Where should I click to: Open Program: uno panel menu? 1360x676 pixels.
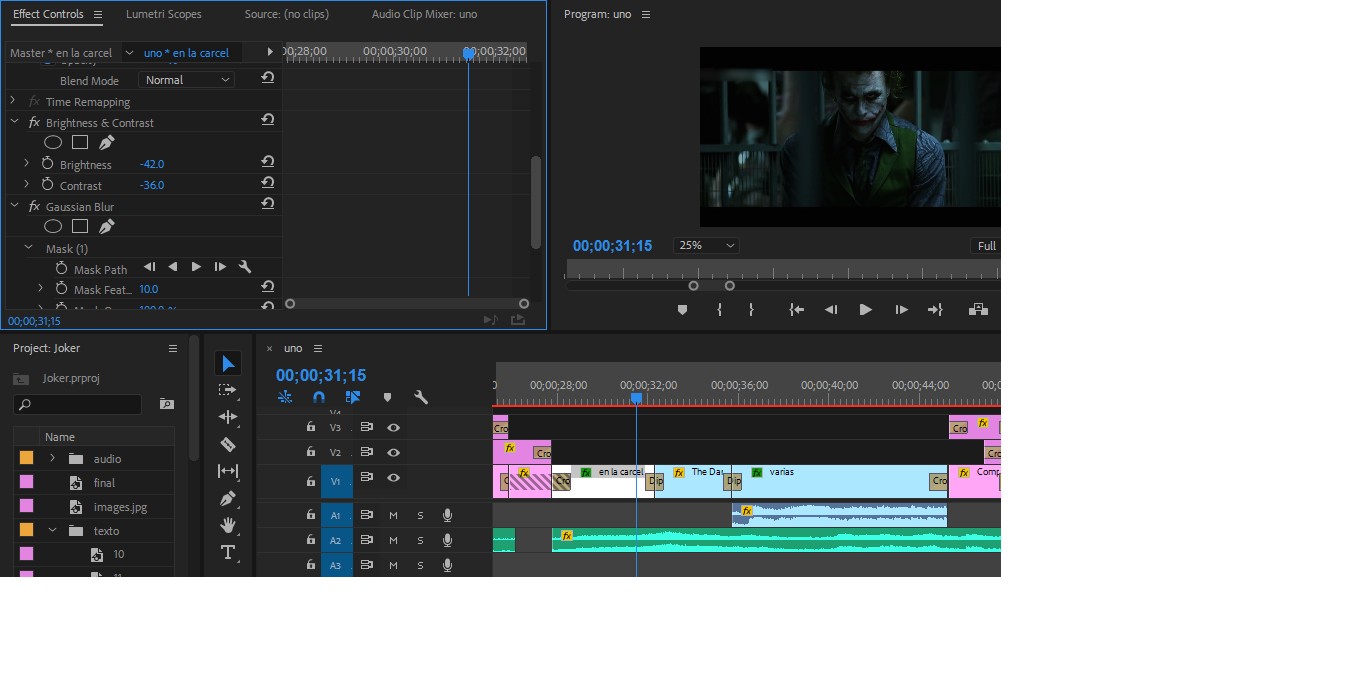645,14
